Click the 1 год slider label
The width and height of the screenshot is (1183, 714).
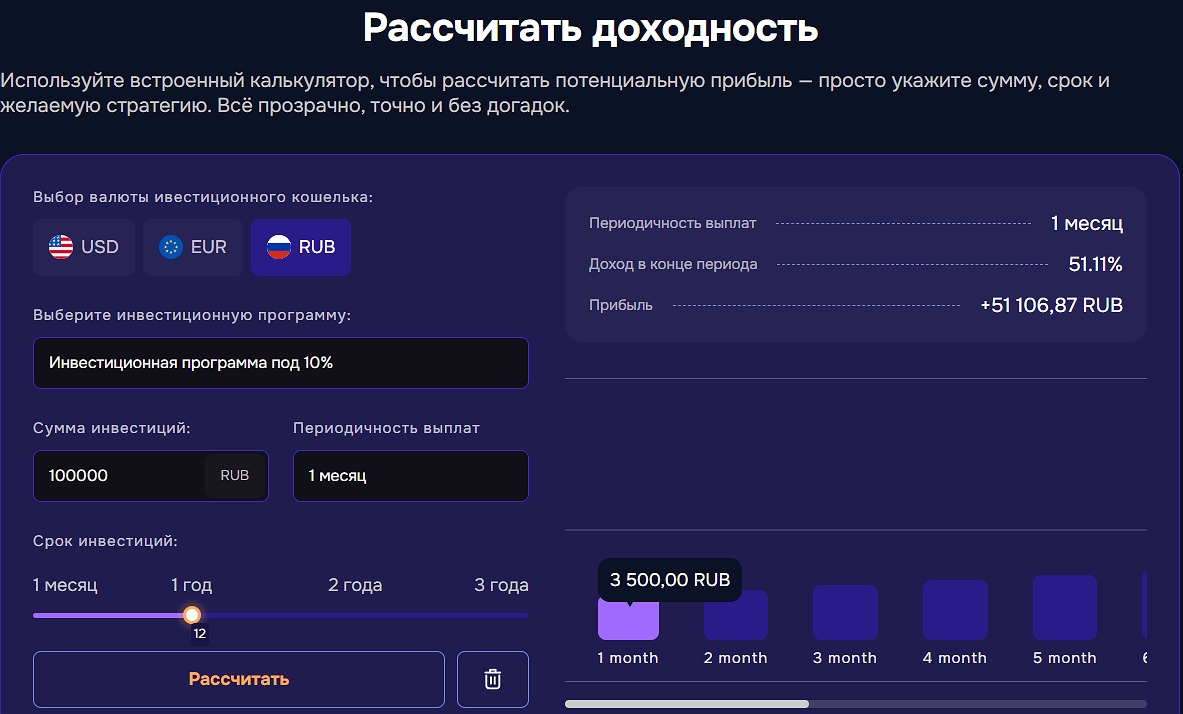pyautogui.click(x=192, y=585)
